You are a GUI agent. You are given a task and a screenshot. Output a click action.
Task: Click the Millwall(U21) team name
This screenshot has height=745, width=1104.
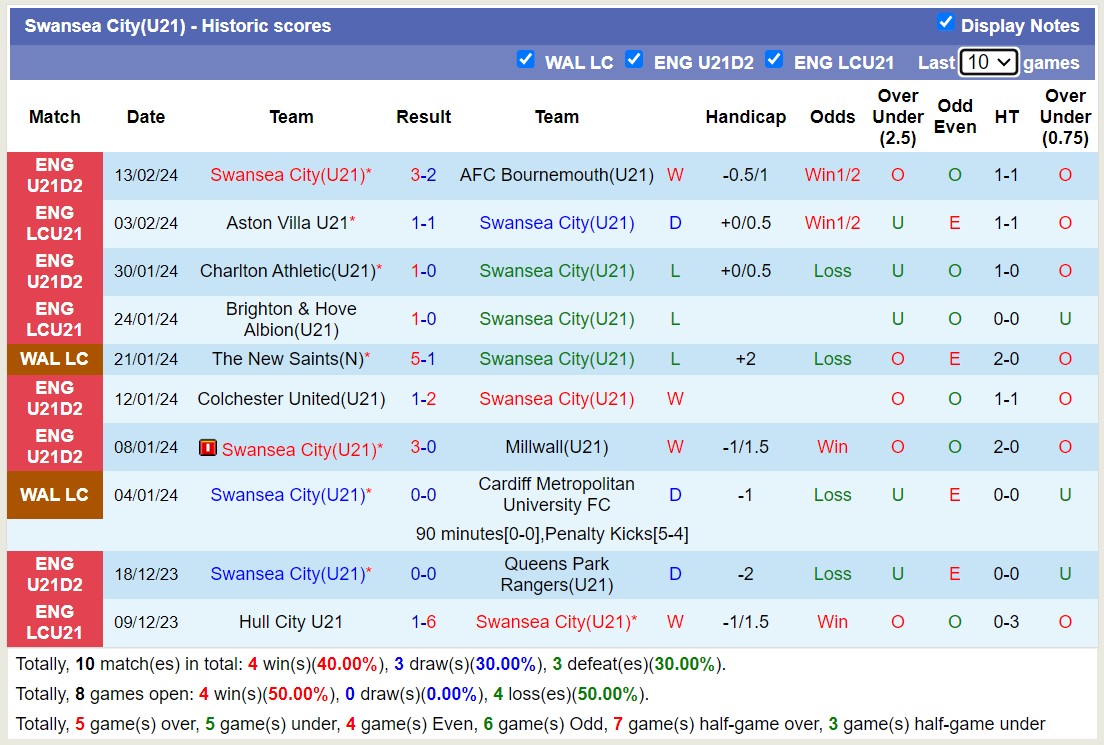[x=556, y=447]
